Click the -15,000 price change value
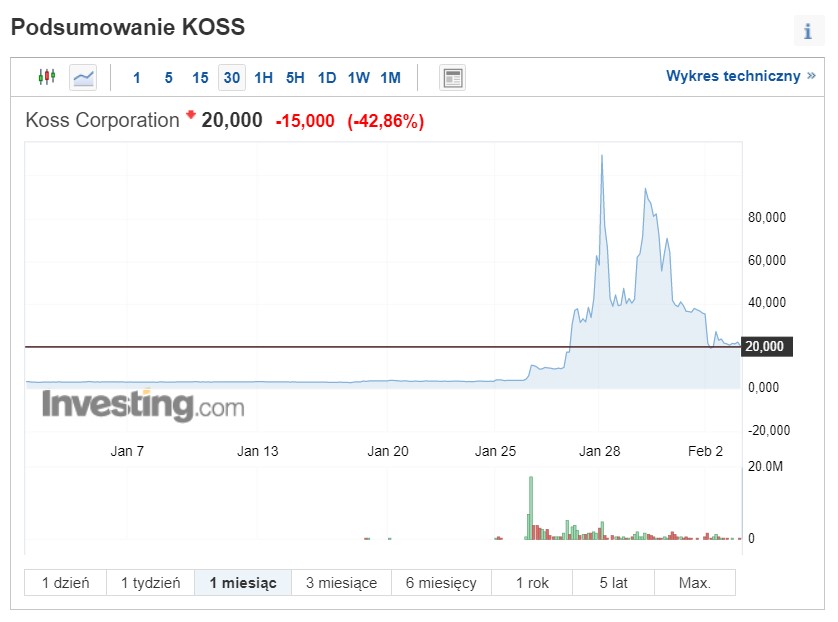Viewport: 838px width, 622px height. coord(305,121)
